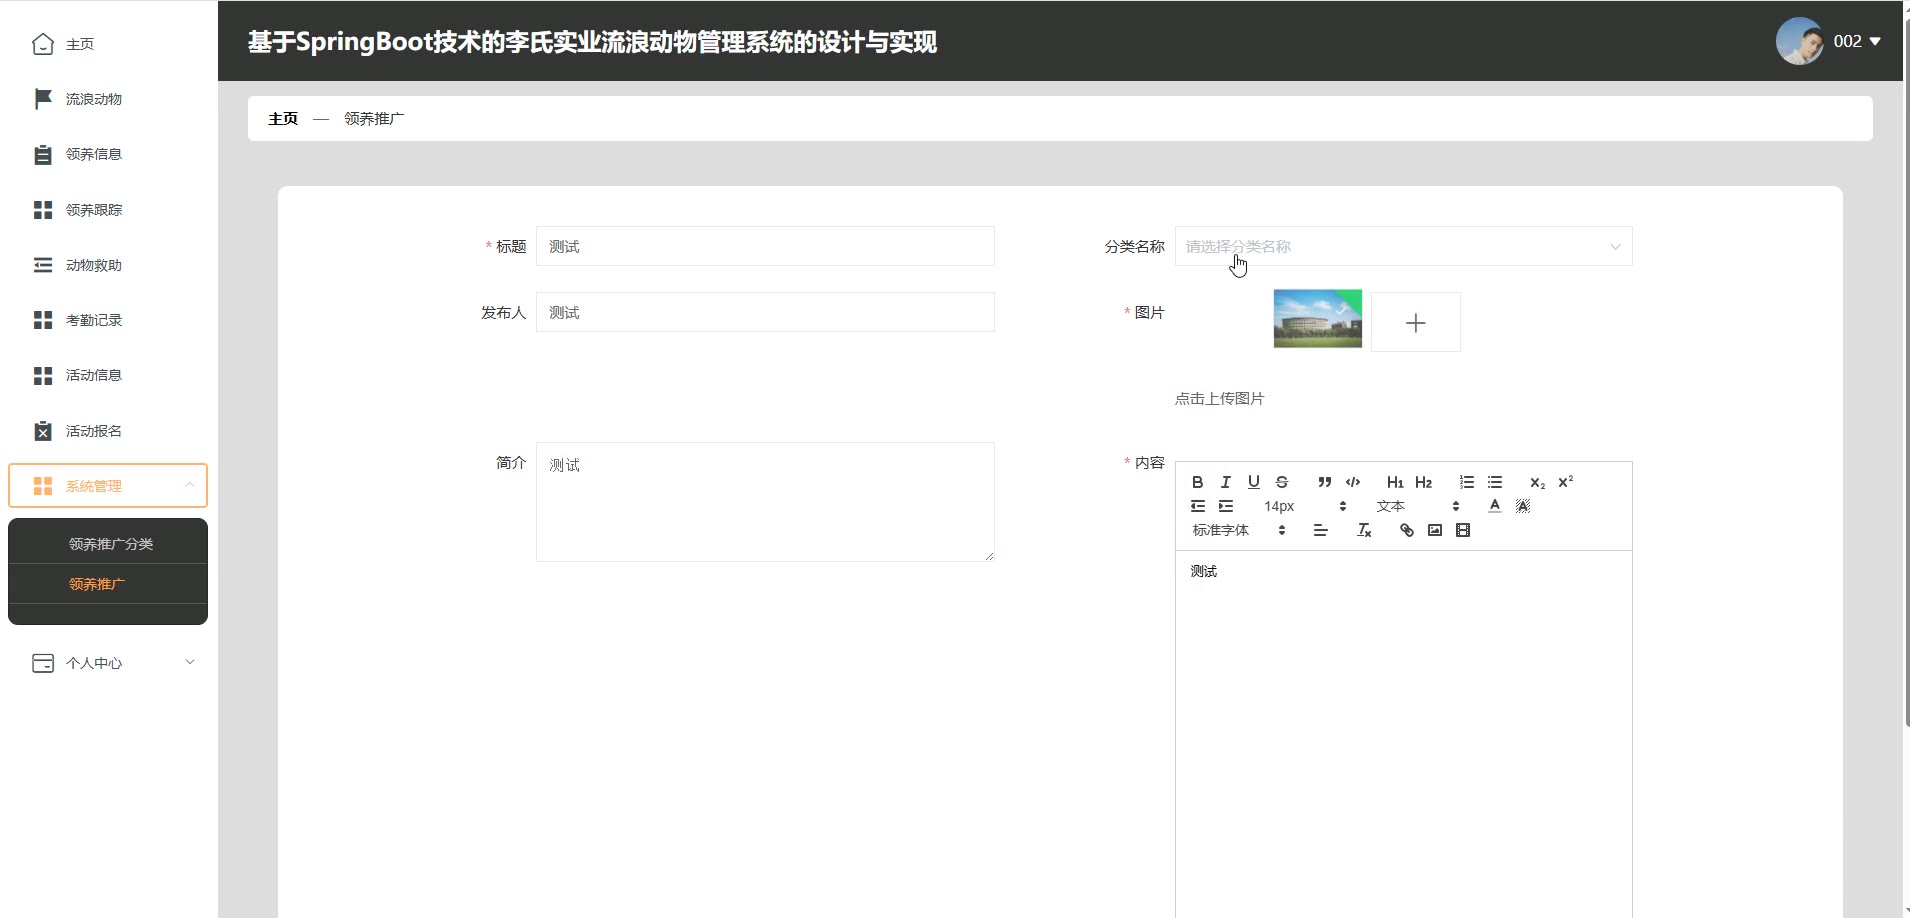The width and height of the screenshot is (1910, 918).
Task: Insert video using the film icon
Action: coord(1462,531)
